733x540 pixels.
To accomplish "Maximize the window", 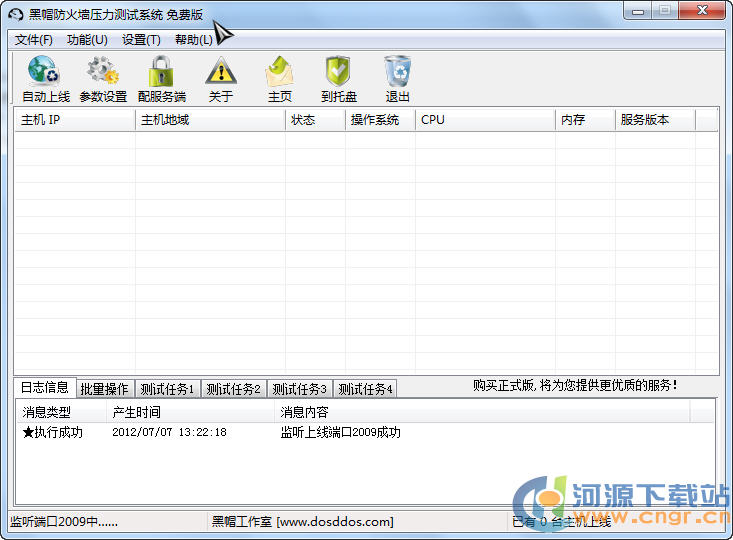I will pos(665,11).
